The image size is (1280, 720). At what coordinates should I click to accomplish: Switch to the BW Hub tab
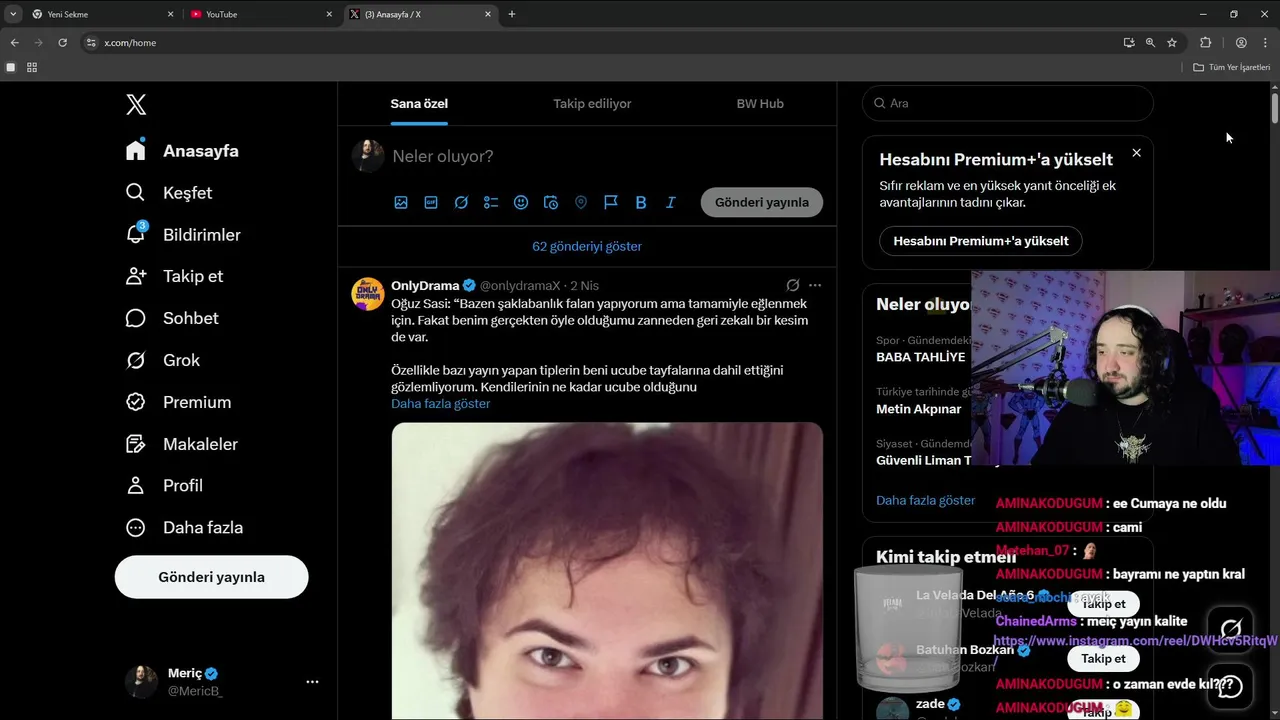click(x=760, y=103)
